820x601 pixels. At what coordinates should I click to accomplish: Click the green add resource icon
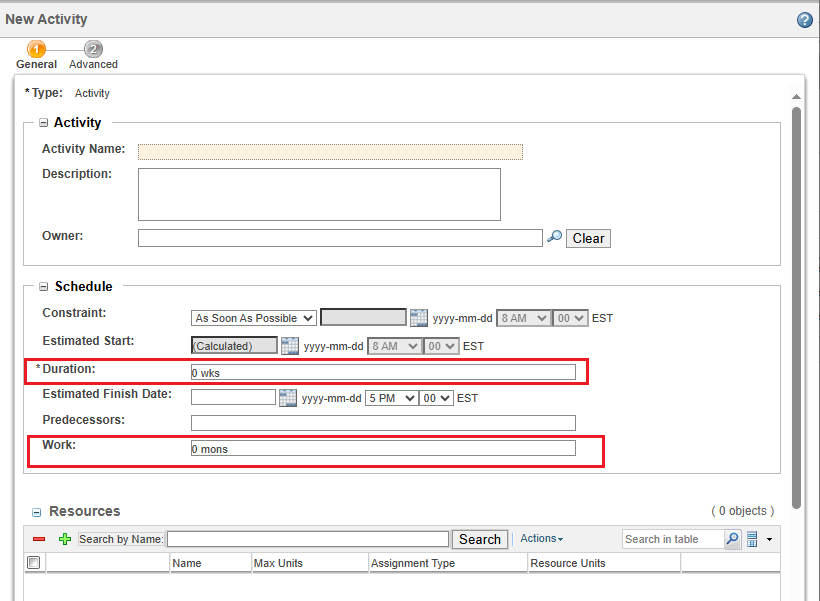(65, 539)
